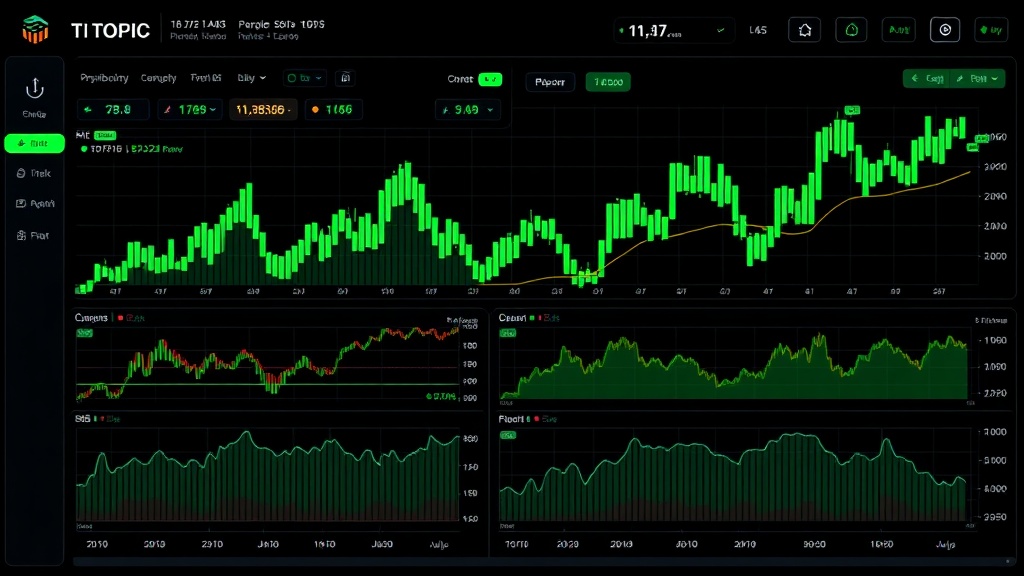Click the 78.8 value box
Screen dimensions: 1024x576
tap(113, 110)
